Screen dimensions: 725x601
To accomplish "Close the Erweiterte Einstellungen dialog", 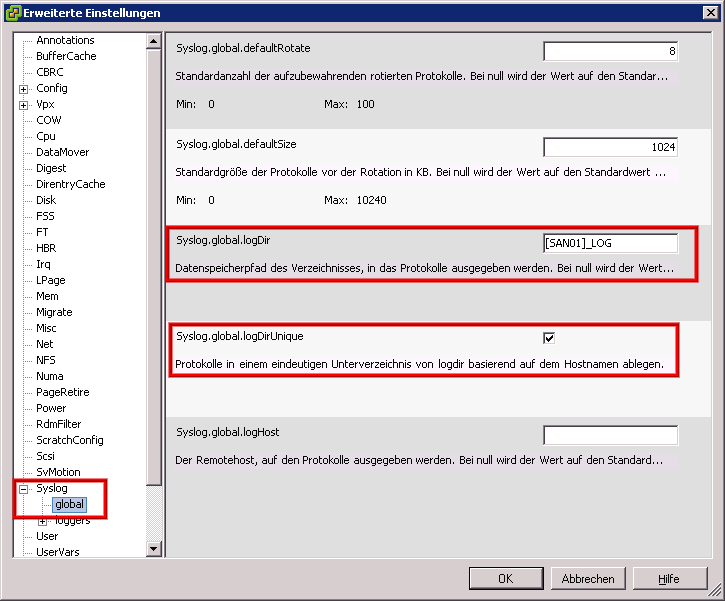I will pos(709,12).
